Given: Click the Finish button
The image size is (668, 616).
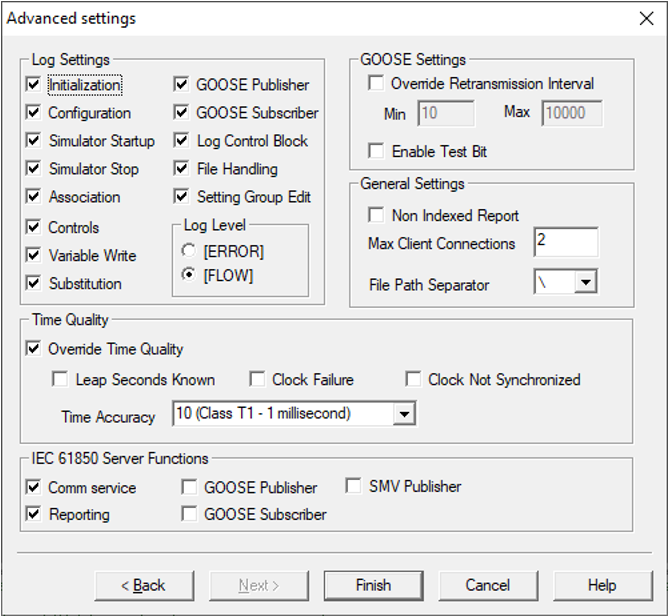Looking at the screenshot, I should [x=374, y=585].
